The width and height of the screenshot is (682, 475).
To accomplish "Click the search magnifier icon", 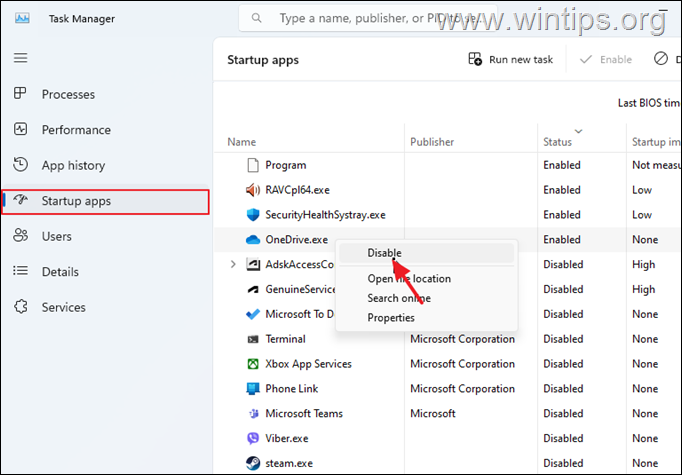I will 257,18.
